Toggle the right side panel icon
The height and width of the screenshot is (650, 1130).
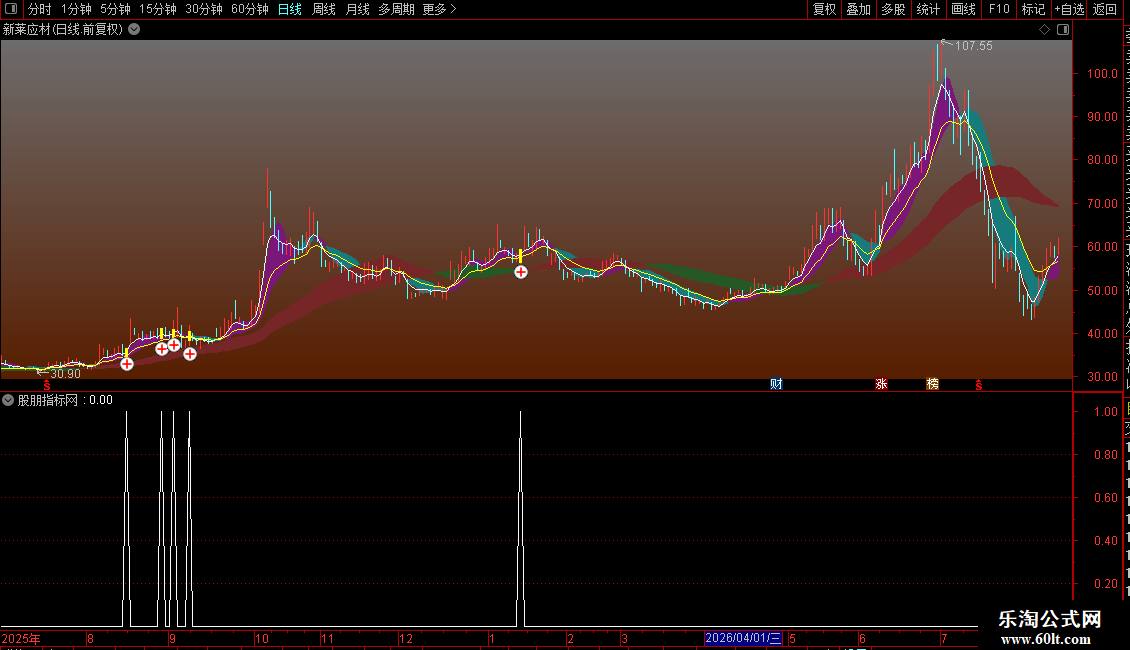tap(1063, 30)
